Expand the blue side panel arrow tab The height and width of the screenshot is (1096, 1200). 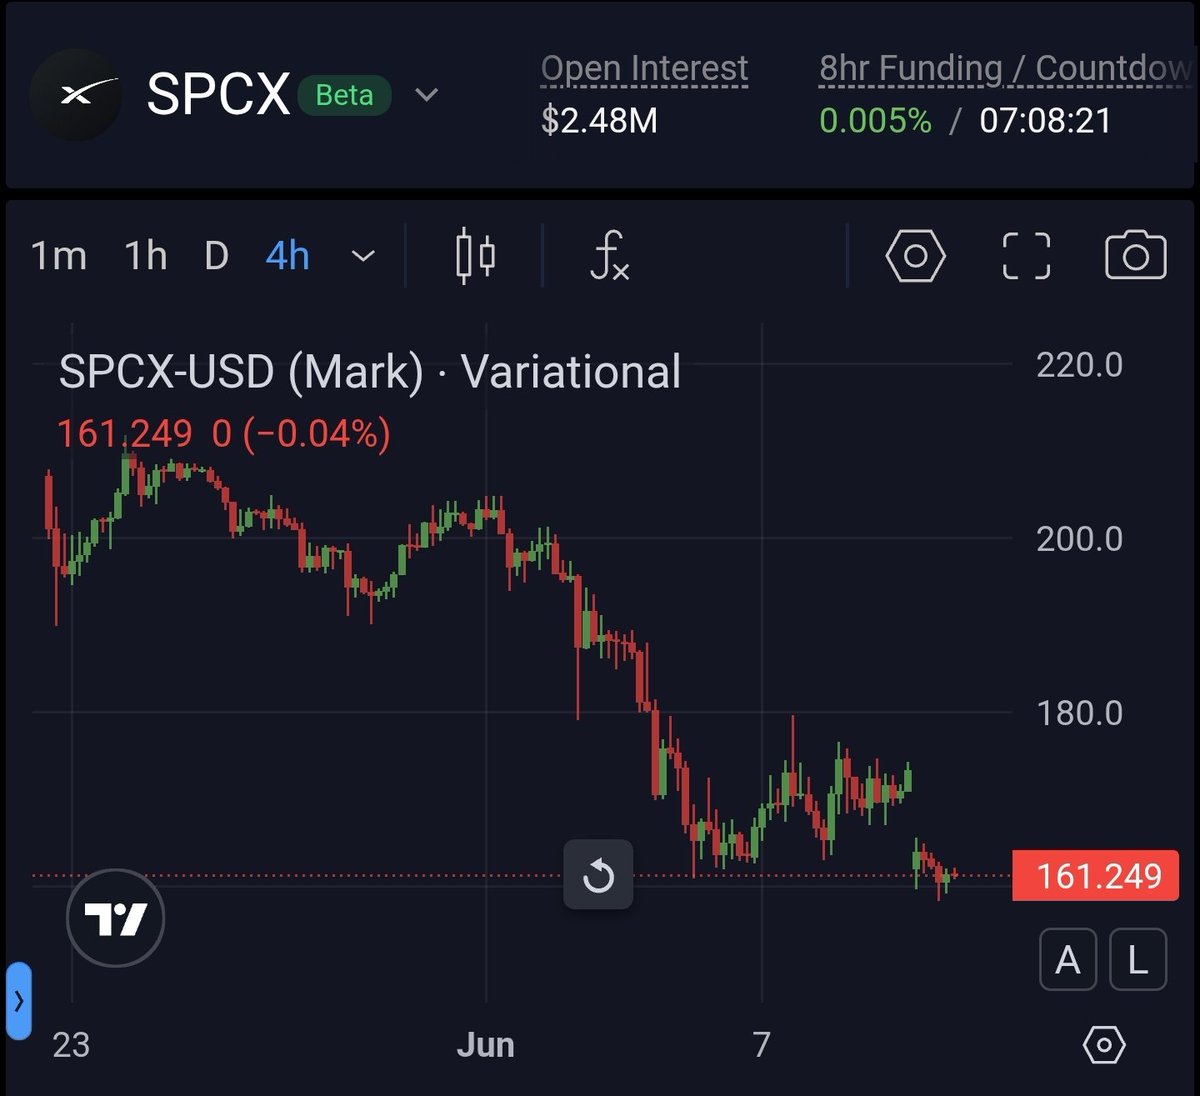pyautogui.click(x=19, y=1000)
